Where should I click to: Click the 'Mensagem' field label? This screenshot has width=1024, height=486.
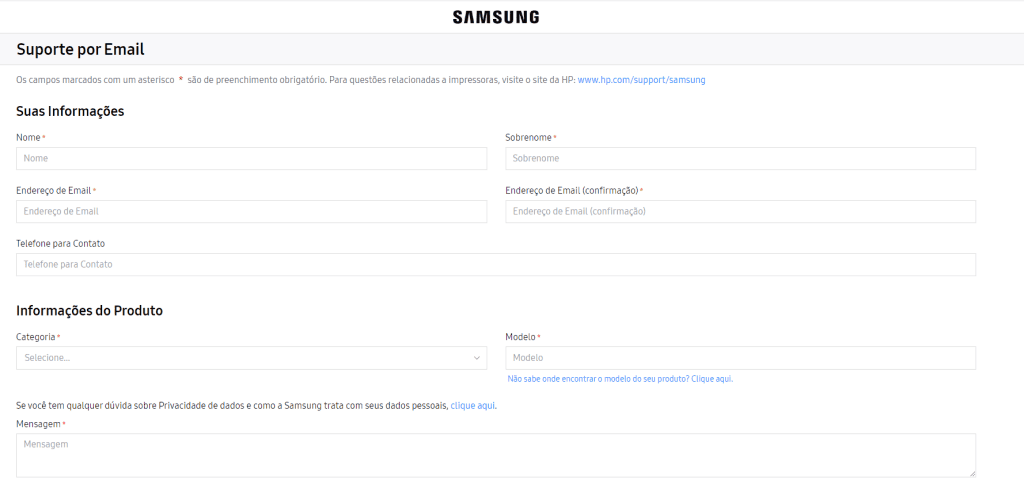pos(39,425)
